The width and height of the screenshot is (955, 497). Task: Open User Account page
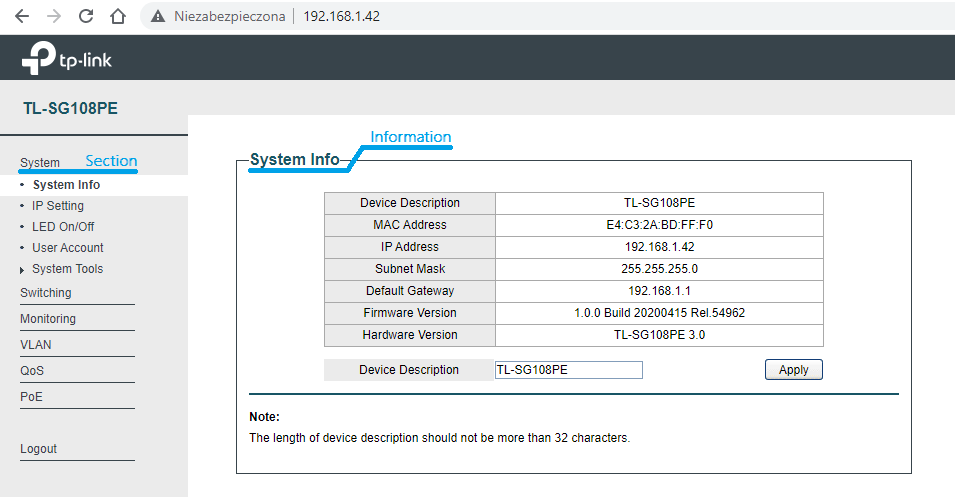point(68,248)
